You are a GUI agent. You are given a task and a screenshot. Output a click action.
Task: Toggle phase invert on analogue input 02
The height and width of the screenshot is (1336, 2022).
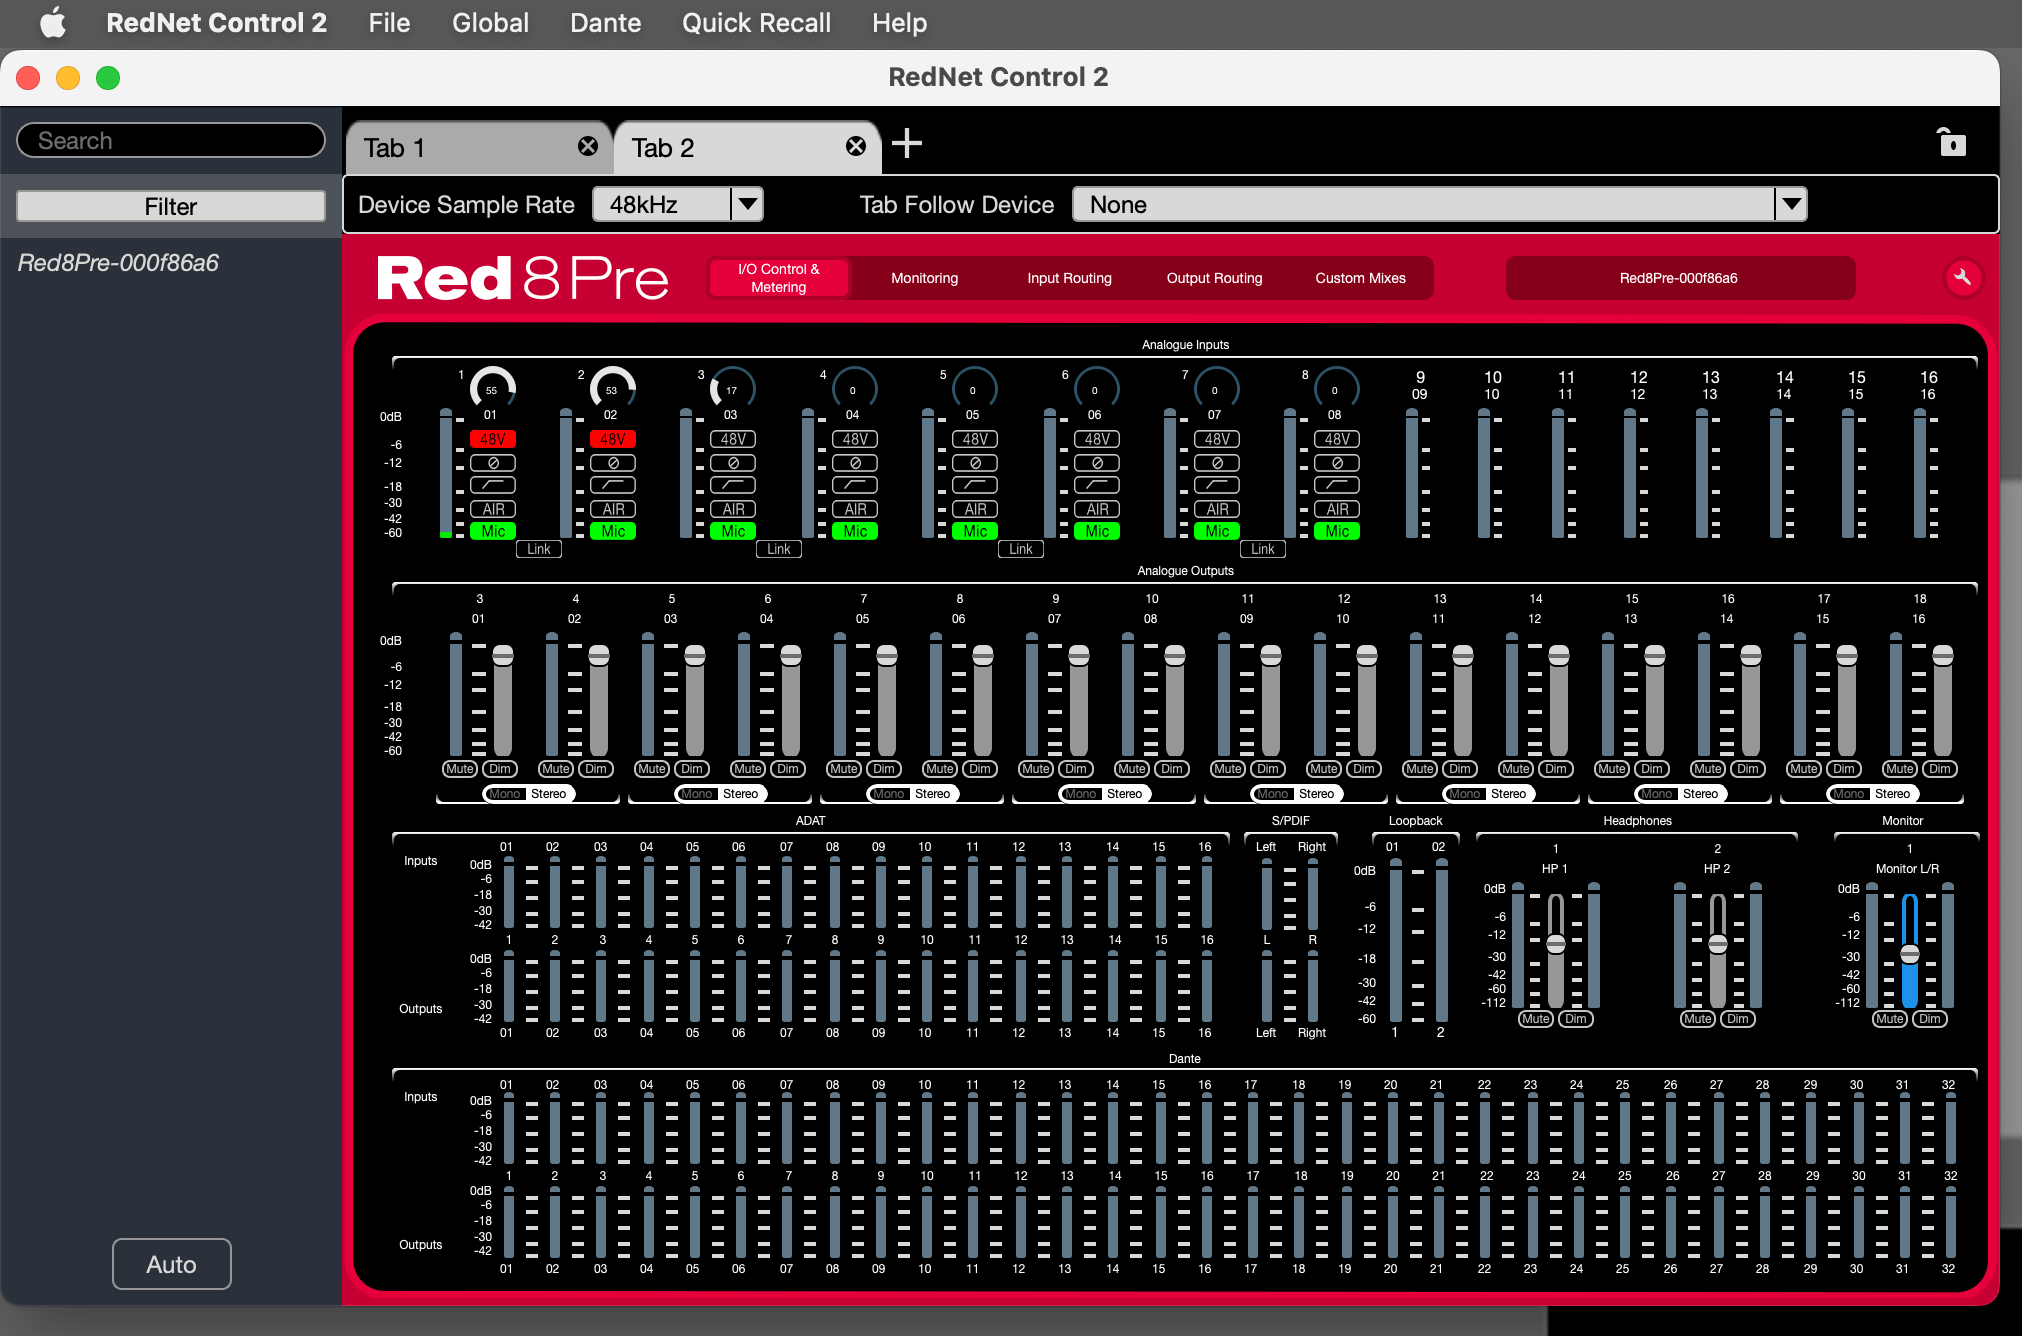[613, 463]
